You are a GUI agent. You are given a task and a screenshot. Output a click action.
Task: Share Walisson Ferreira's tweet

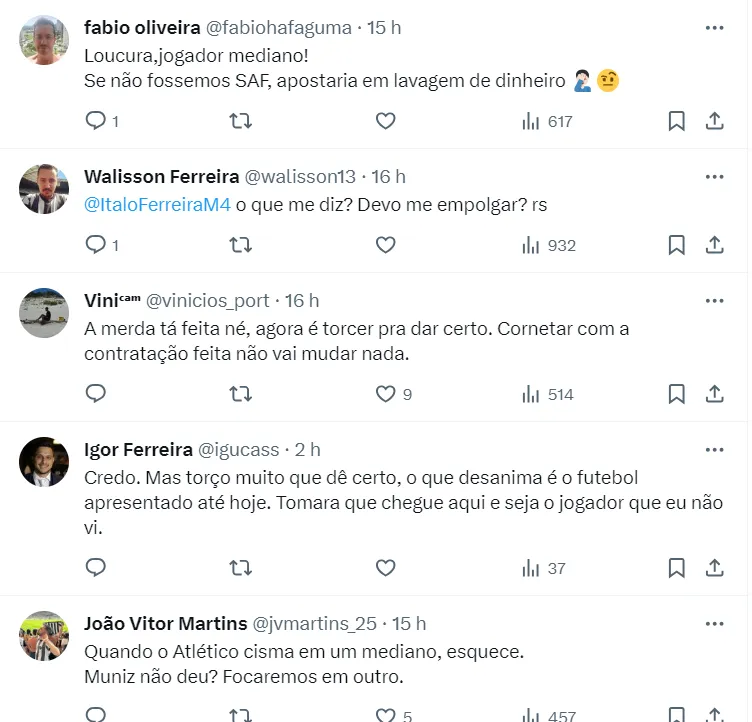point(714,245)
